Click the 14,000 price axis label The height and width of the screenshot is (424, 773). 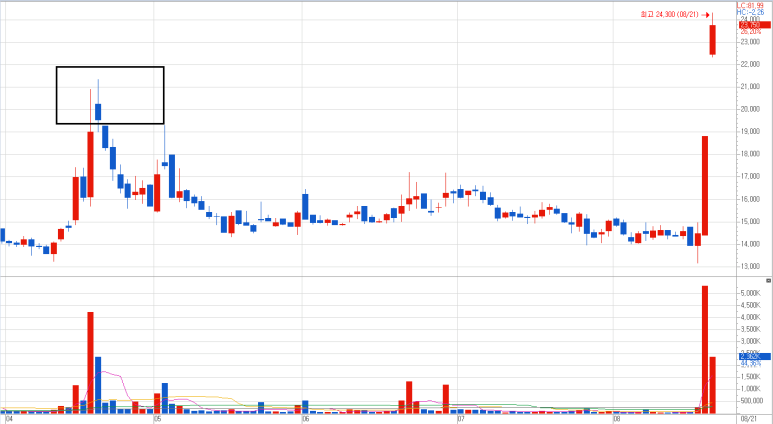[750, 244]
